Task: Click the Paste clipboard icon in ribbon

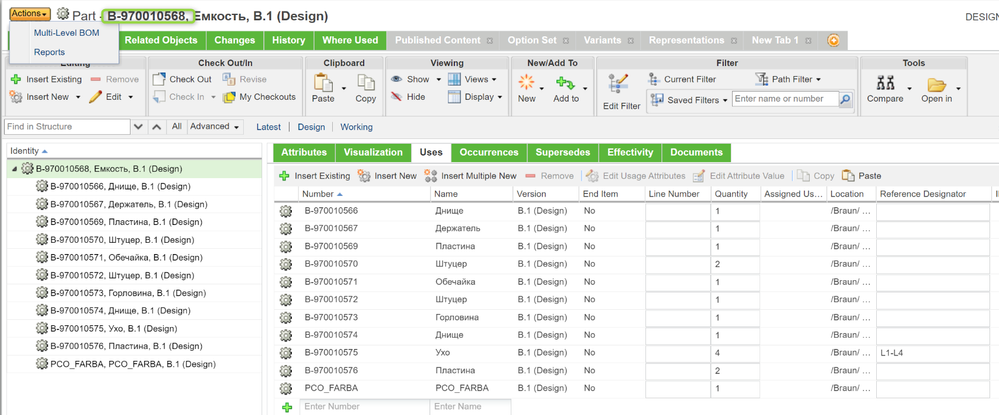Action: (x=323, y=84)
